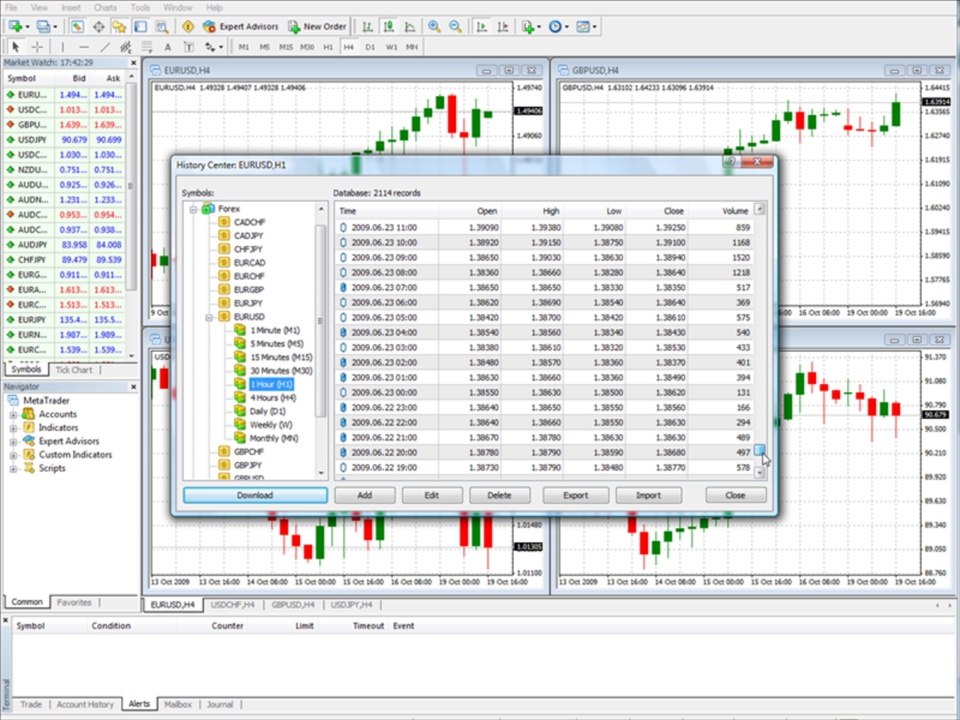Toggle chart Auto Scroll icon
The image size is (960, 720).
[482, 26]
